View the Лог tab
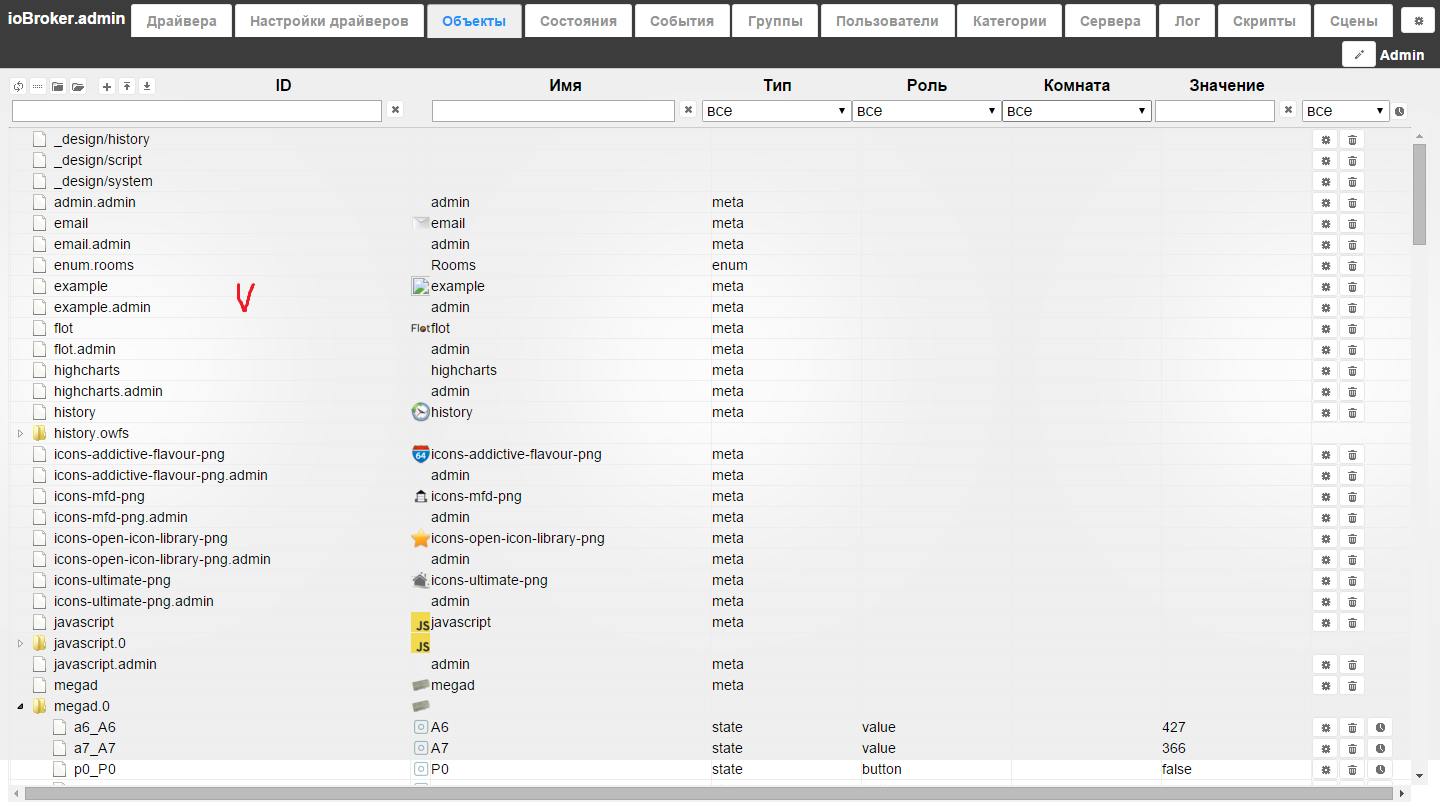 point(1187,20)
